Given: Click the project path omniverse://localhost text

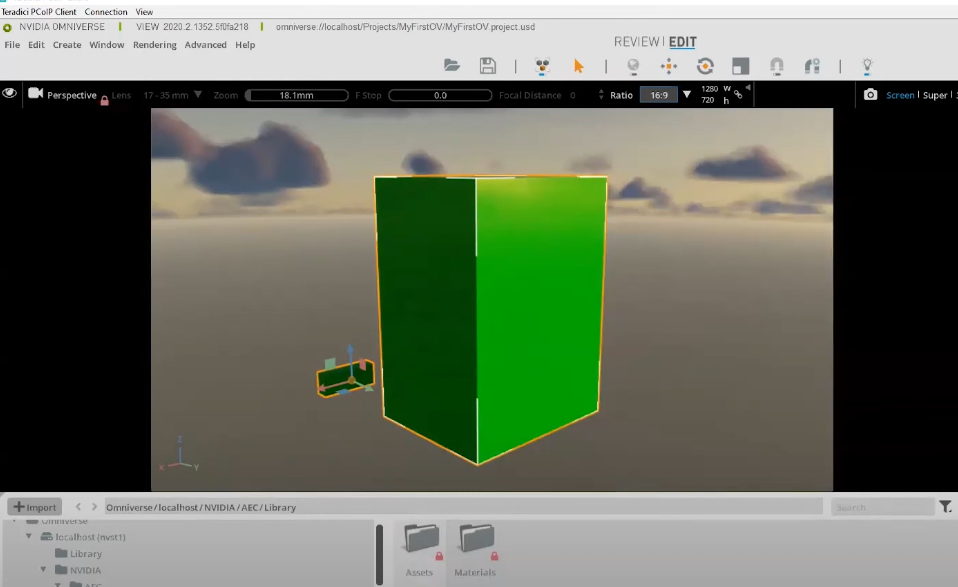Looking at the screenshot, I should (405, 27).
